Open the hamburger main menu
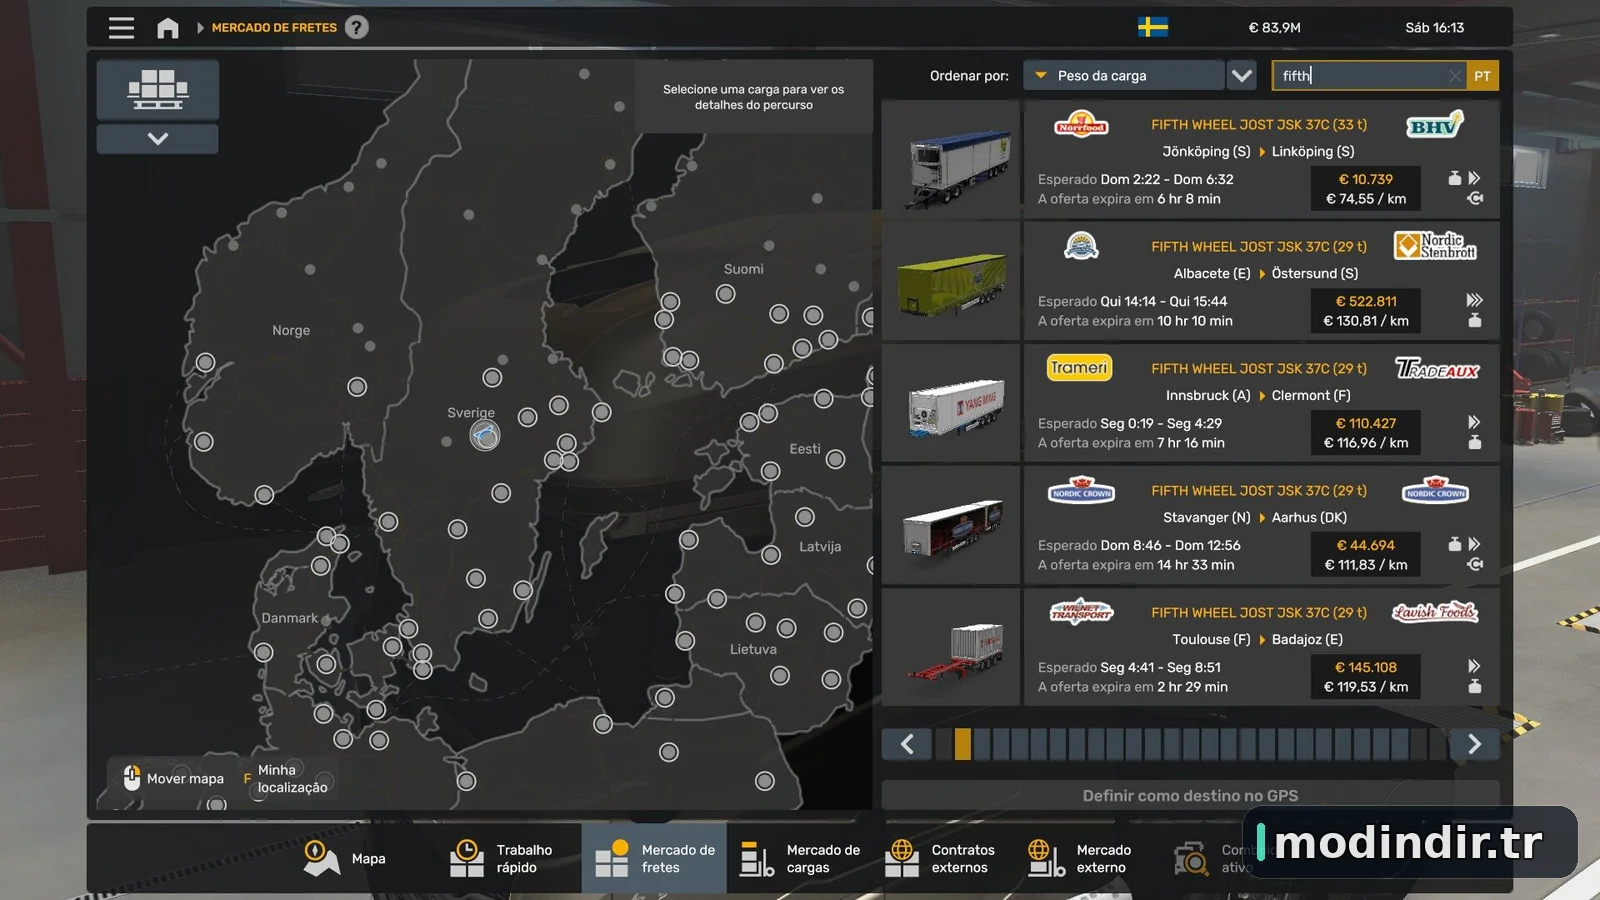 (121, 28)
